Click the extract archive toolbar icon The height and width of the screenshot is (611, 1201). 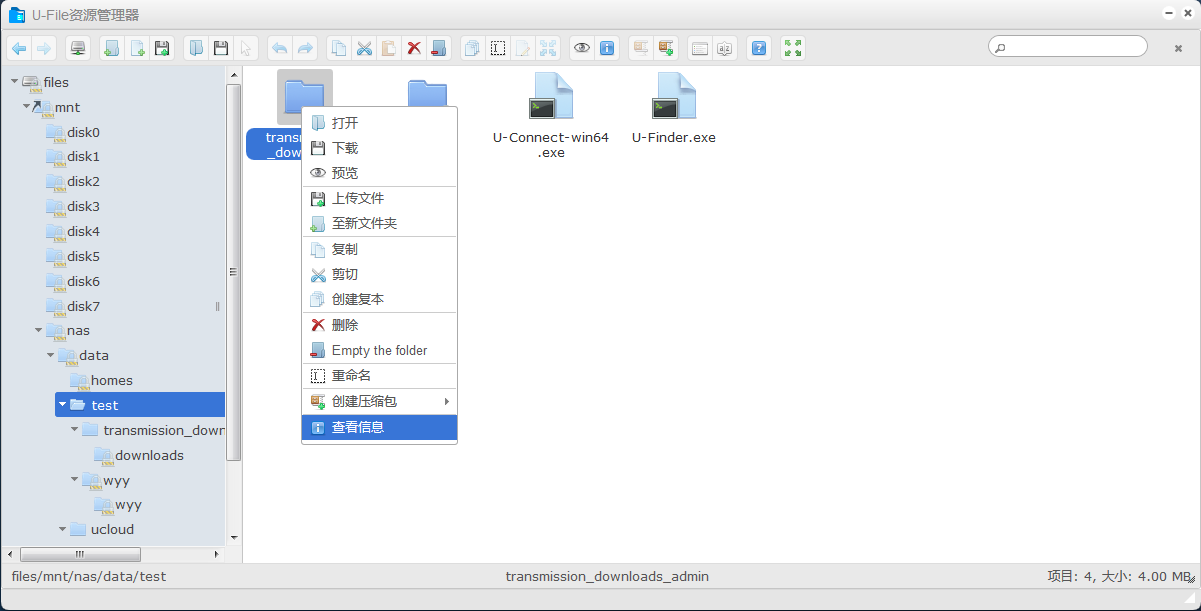tap(641, 48)
